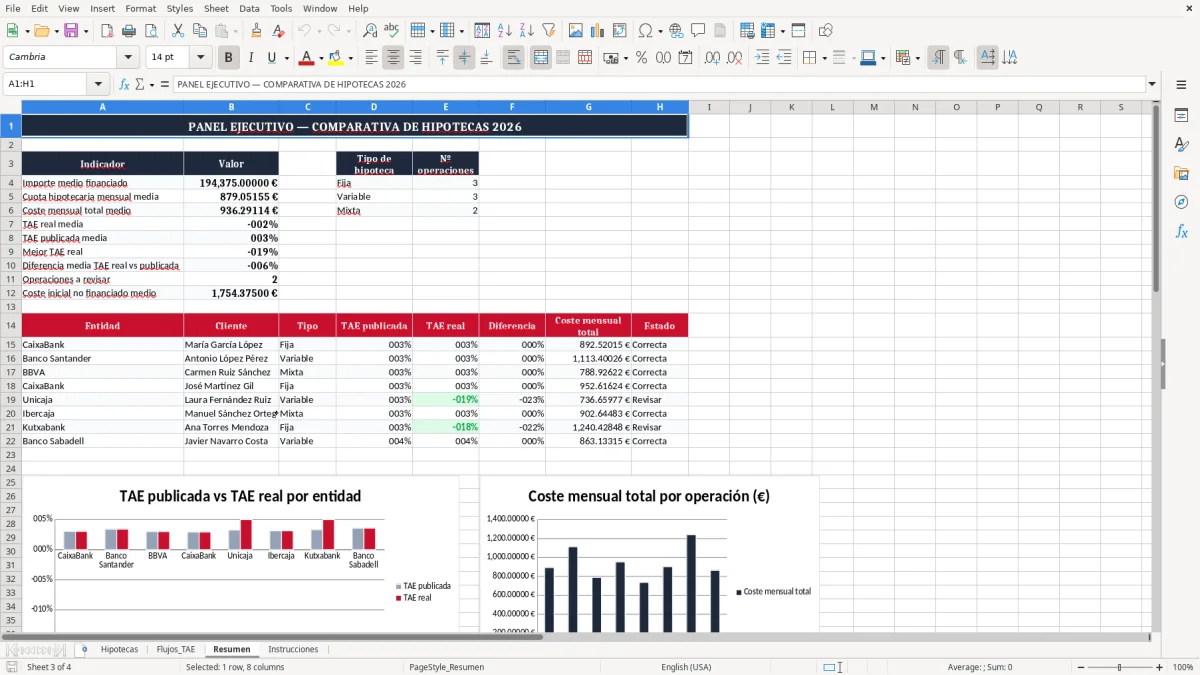Open the Tools menu
Screen dimensions: 1200x675
click(281, 8)
